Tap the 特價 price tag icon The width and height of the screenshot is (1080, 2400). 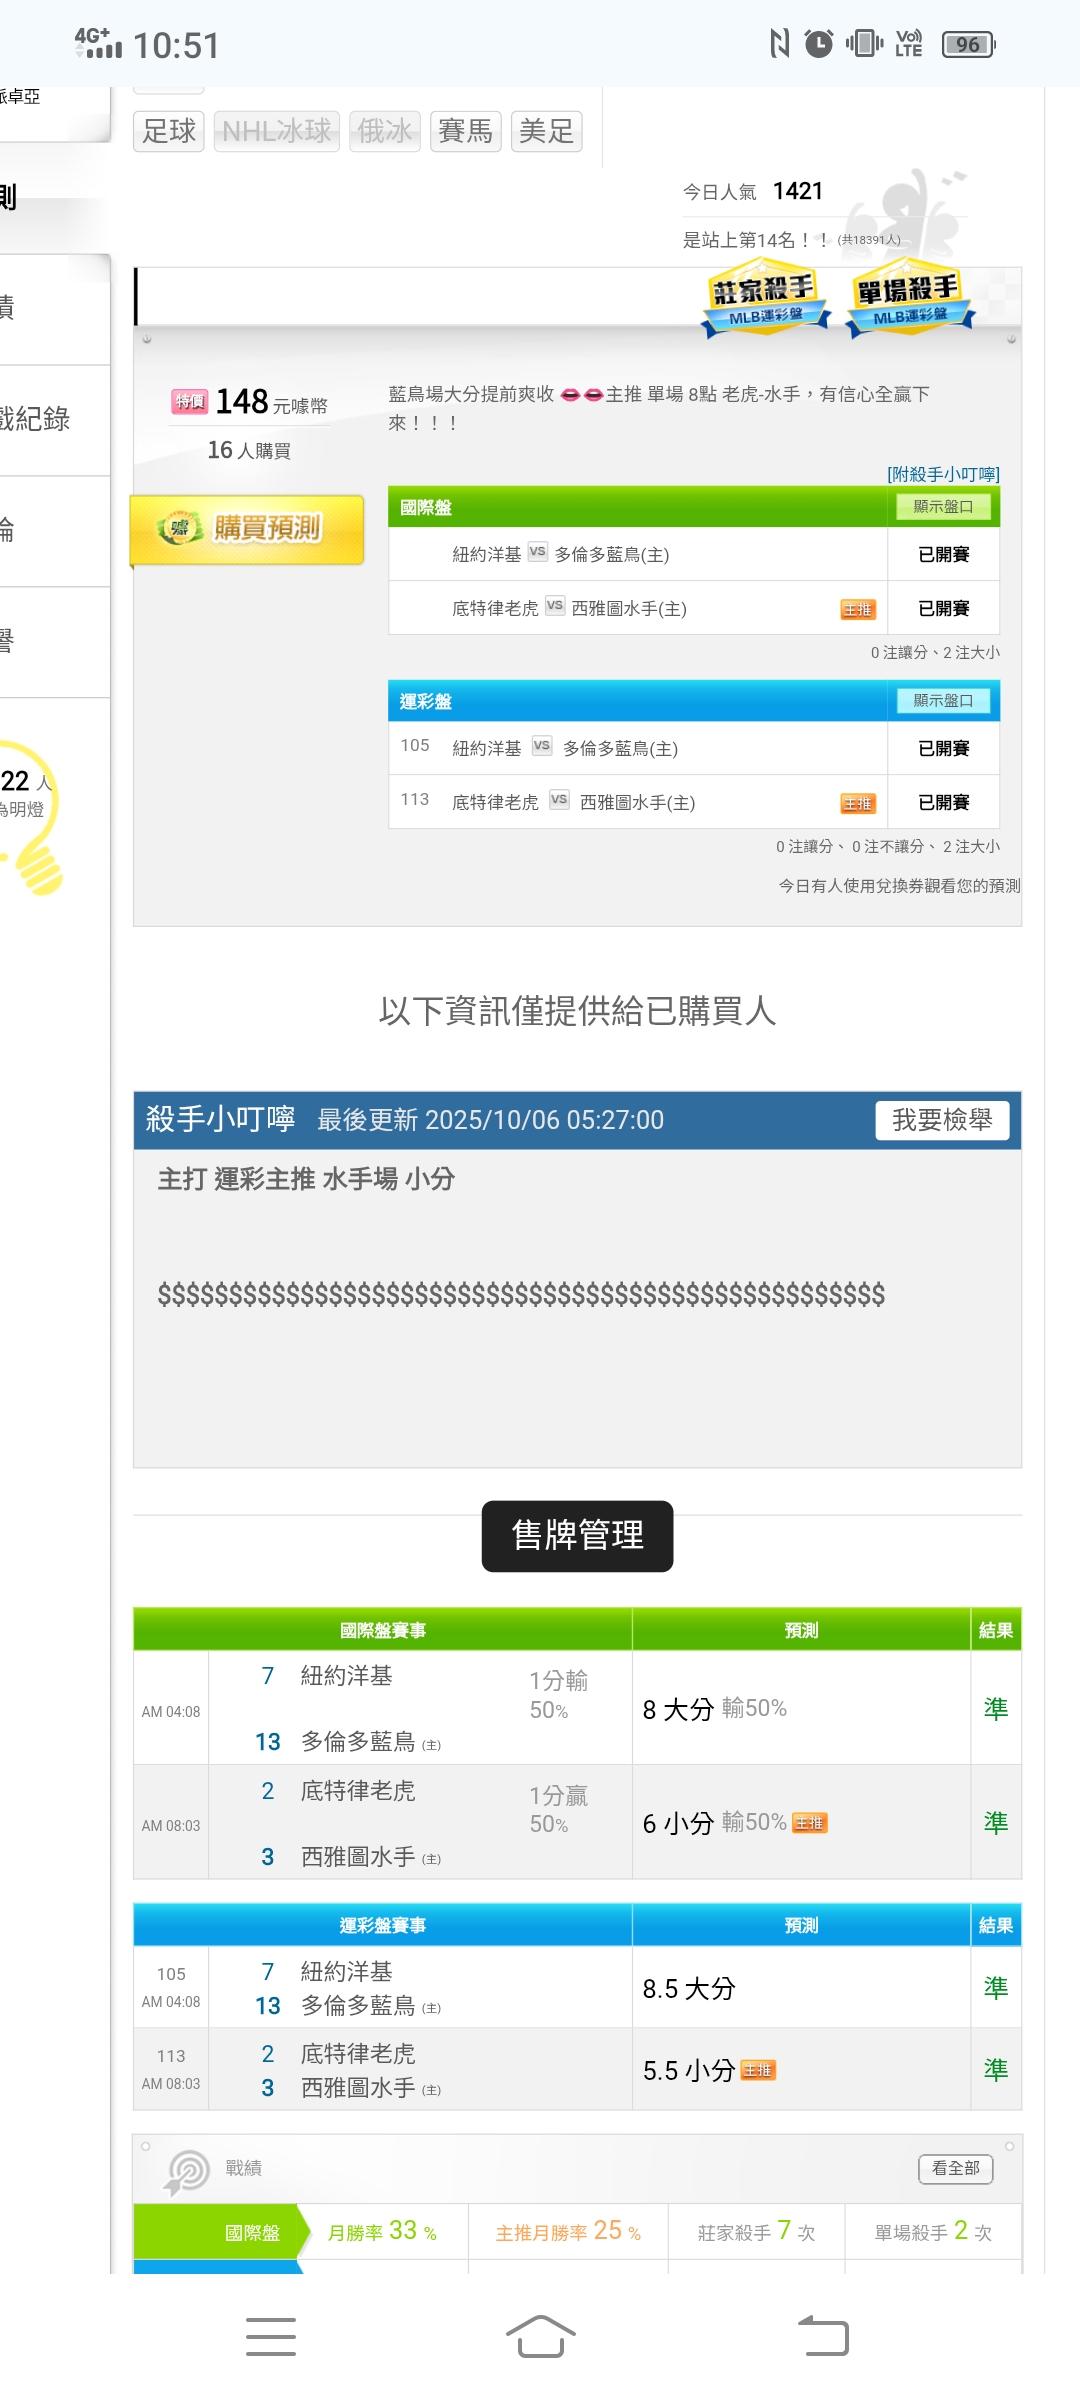[x=190, y=402]
